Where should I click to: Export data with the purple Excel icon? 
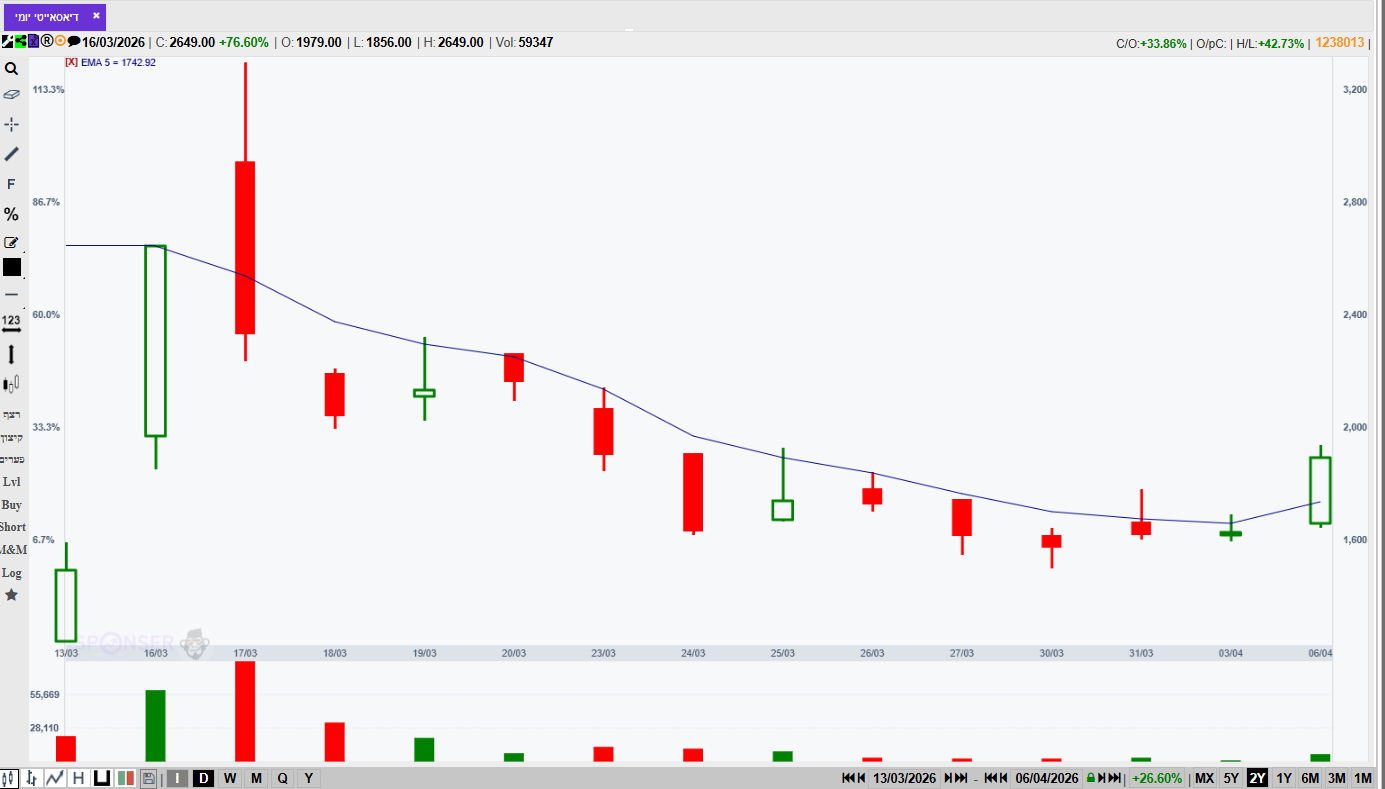[32, 42]
